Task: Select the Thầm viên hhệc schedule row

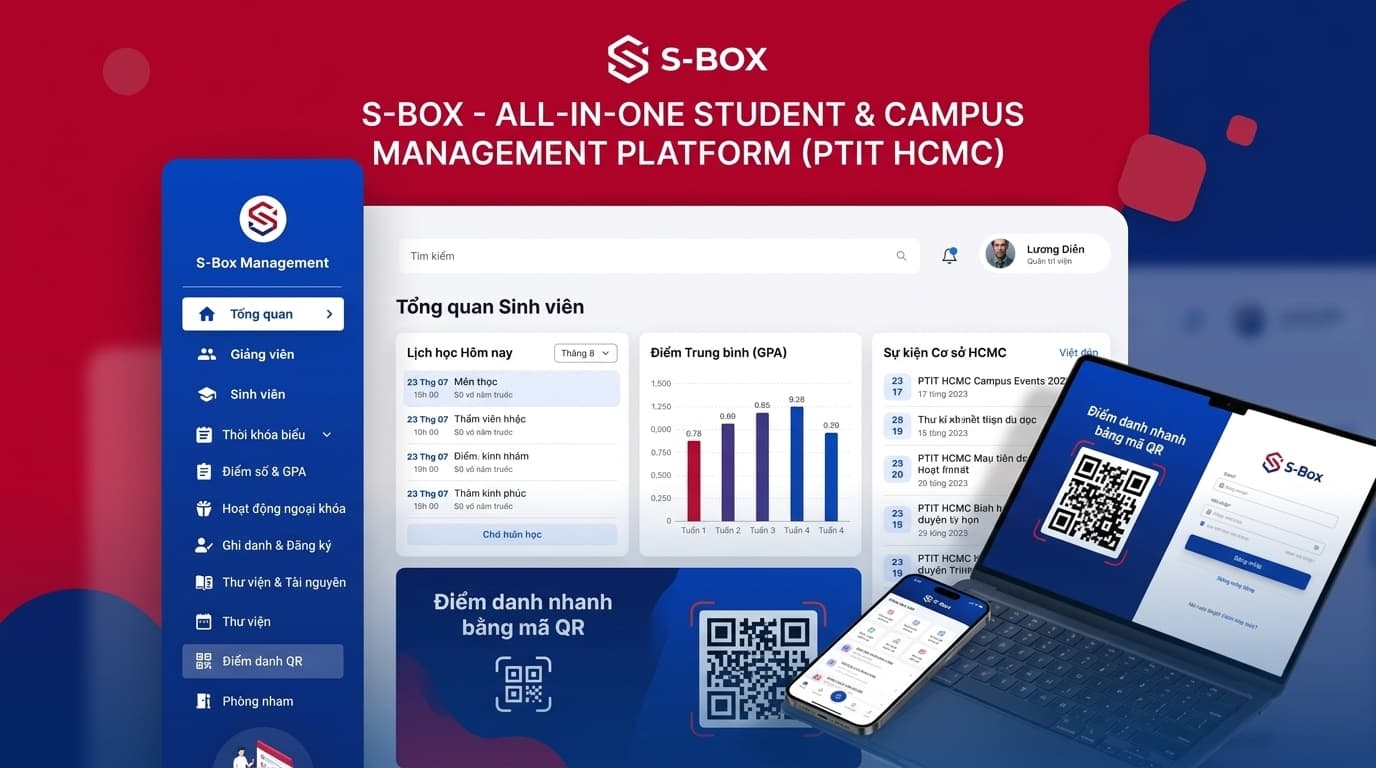Action: coord(512,425)
